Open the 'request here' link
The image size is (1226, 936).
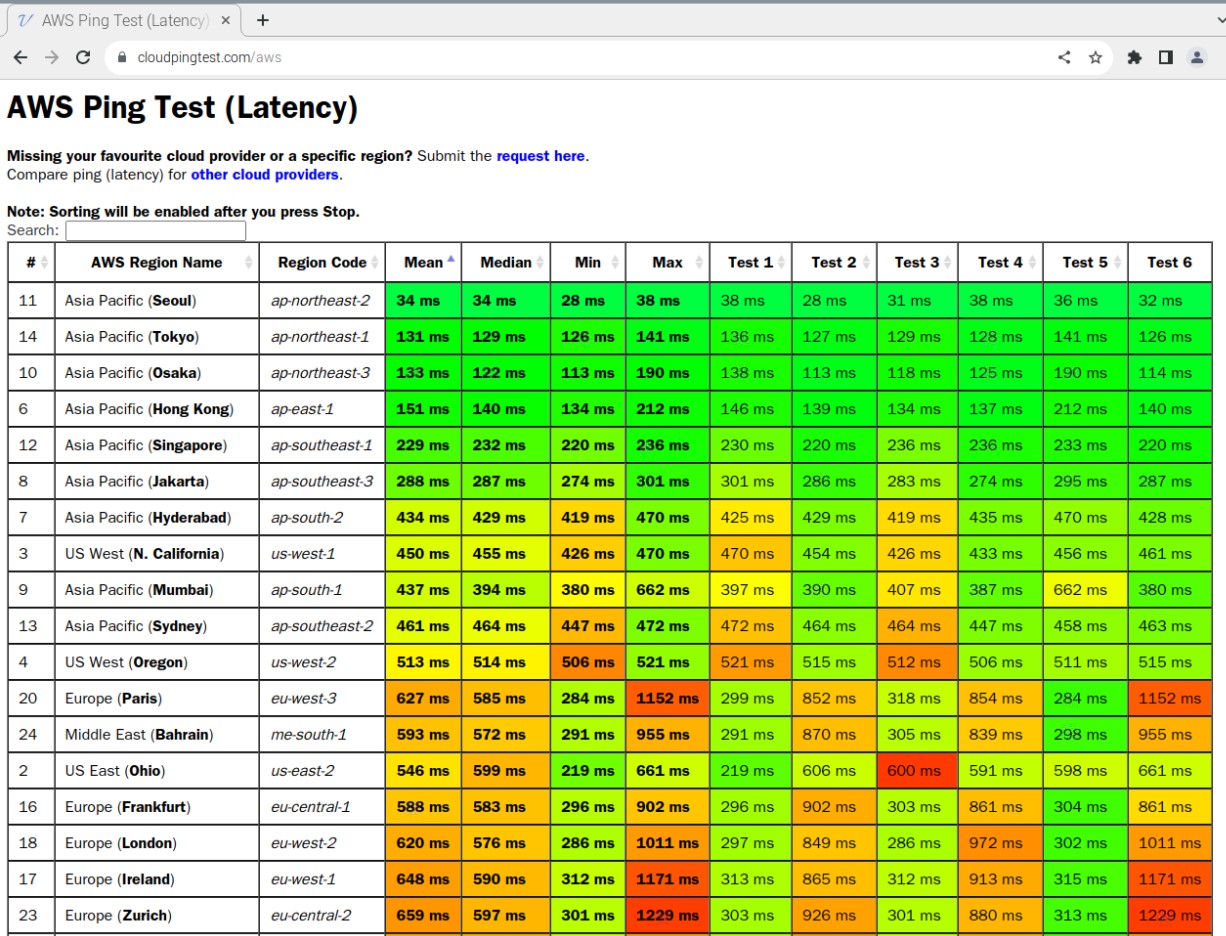point(540,156)
